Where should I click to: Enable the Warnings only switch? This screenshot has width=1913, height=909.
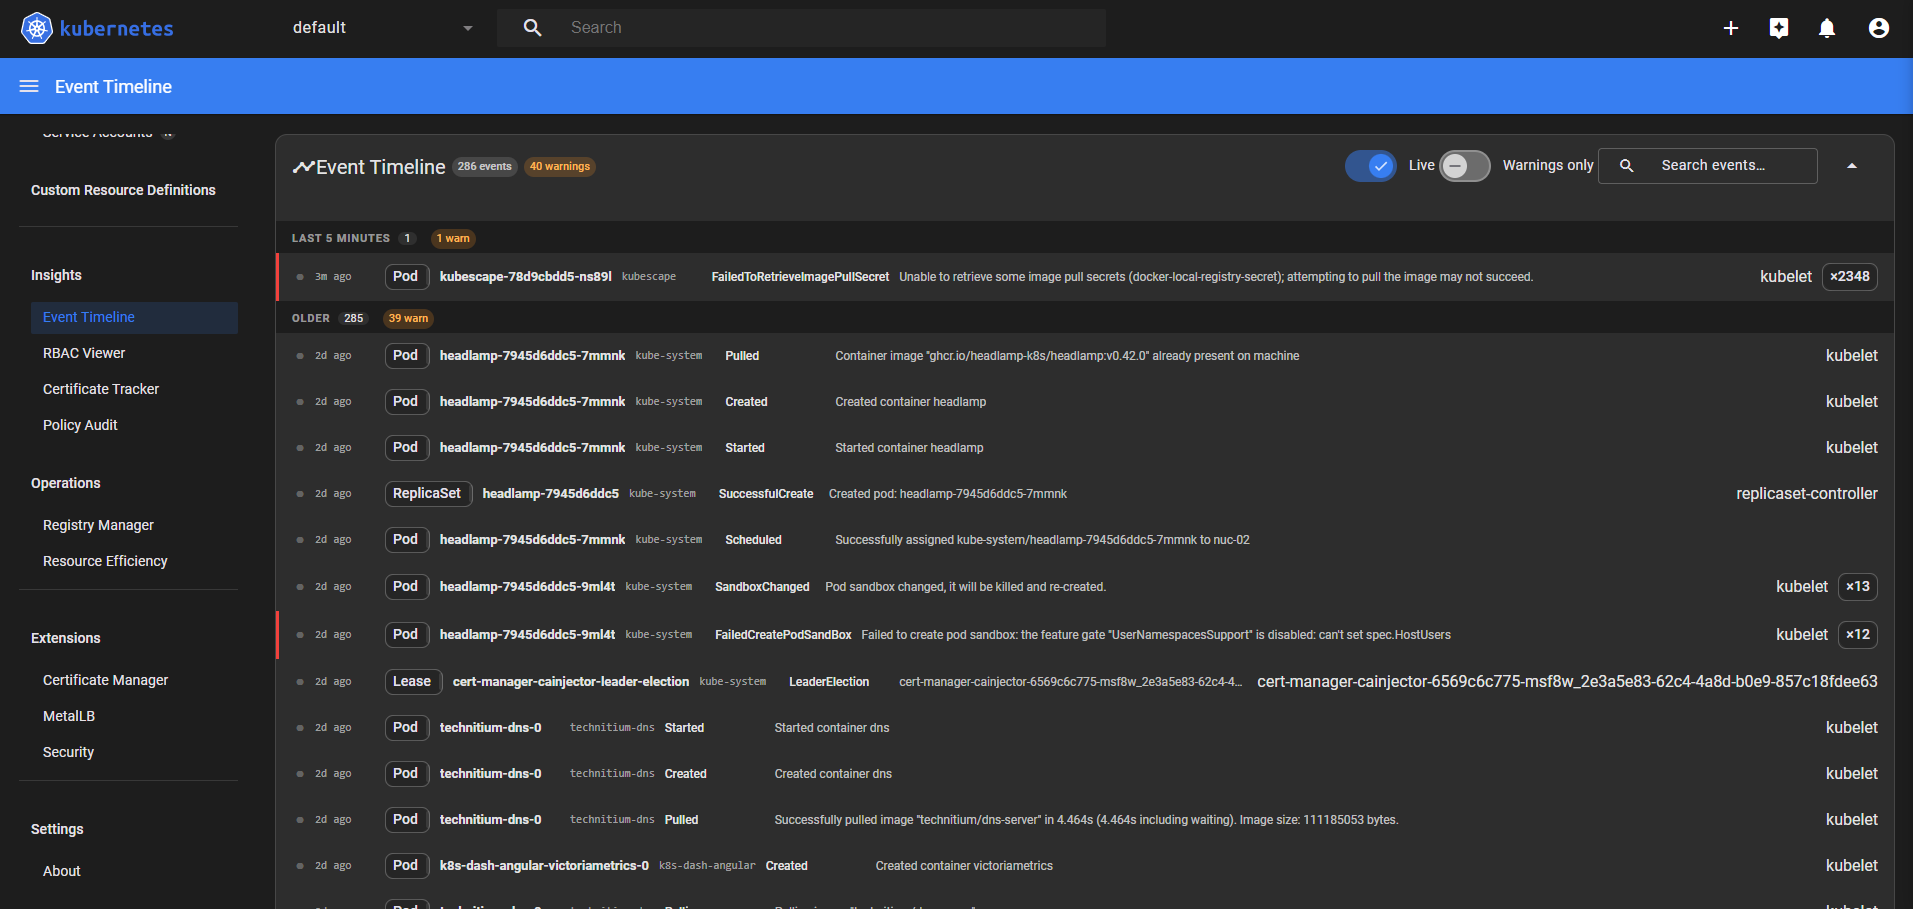pyautogui.click(x=1465, y=166)
